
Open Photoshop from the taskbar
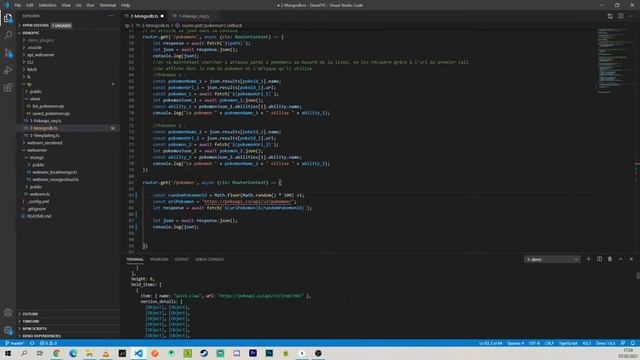(x=269, y=353)
